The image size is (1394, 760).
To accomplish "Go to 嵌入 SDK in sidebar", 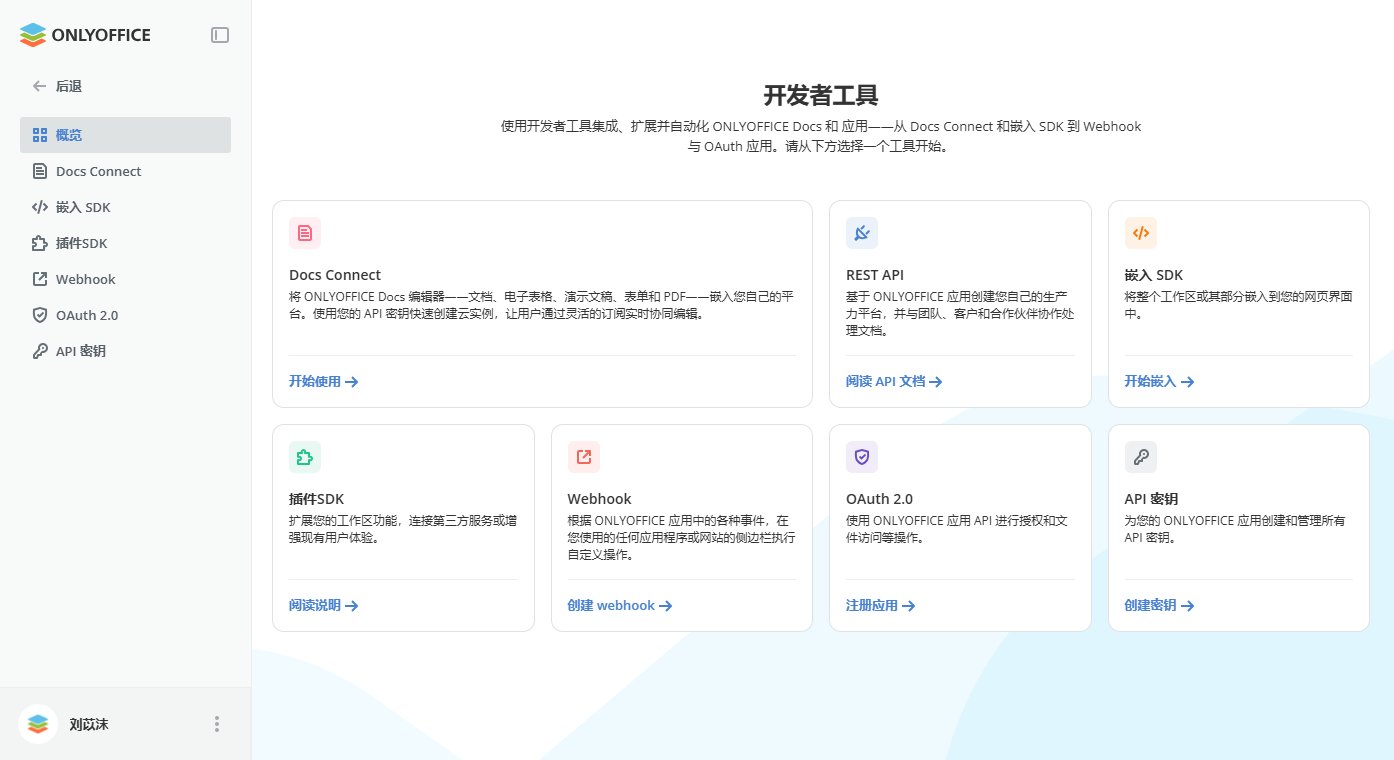I will 125,207.
